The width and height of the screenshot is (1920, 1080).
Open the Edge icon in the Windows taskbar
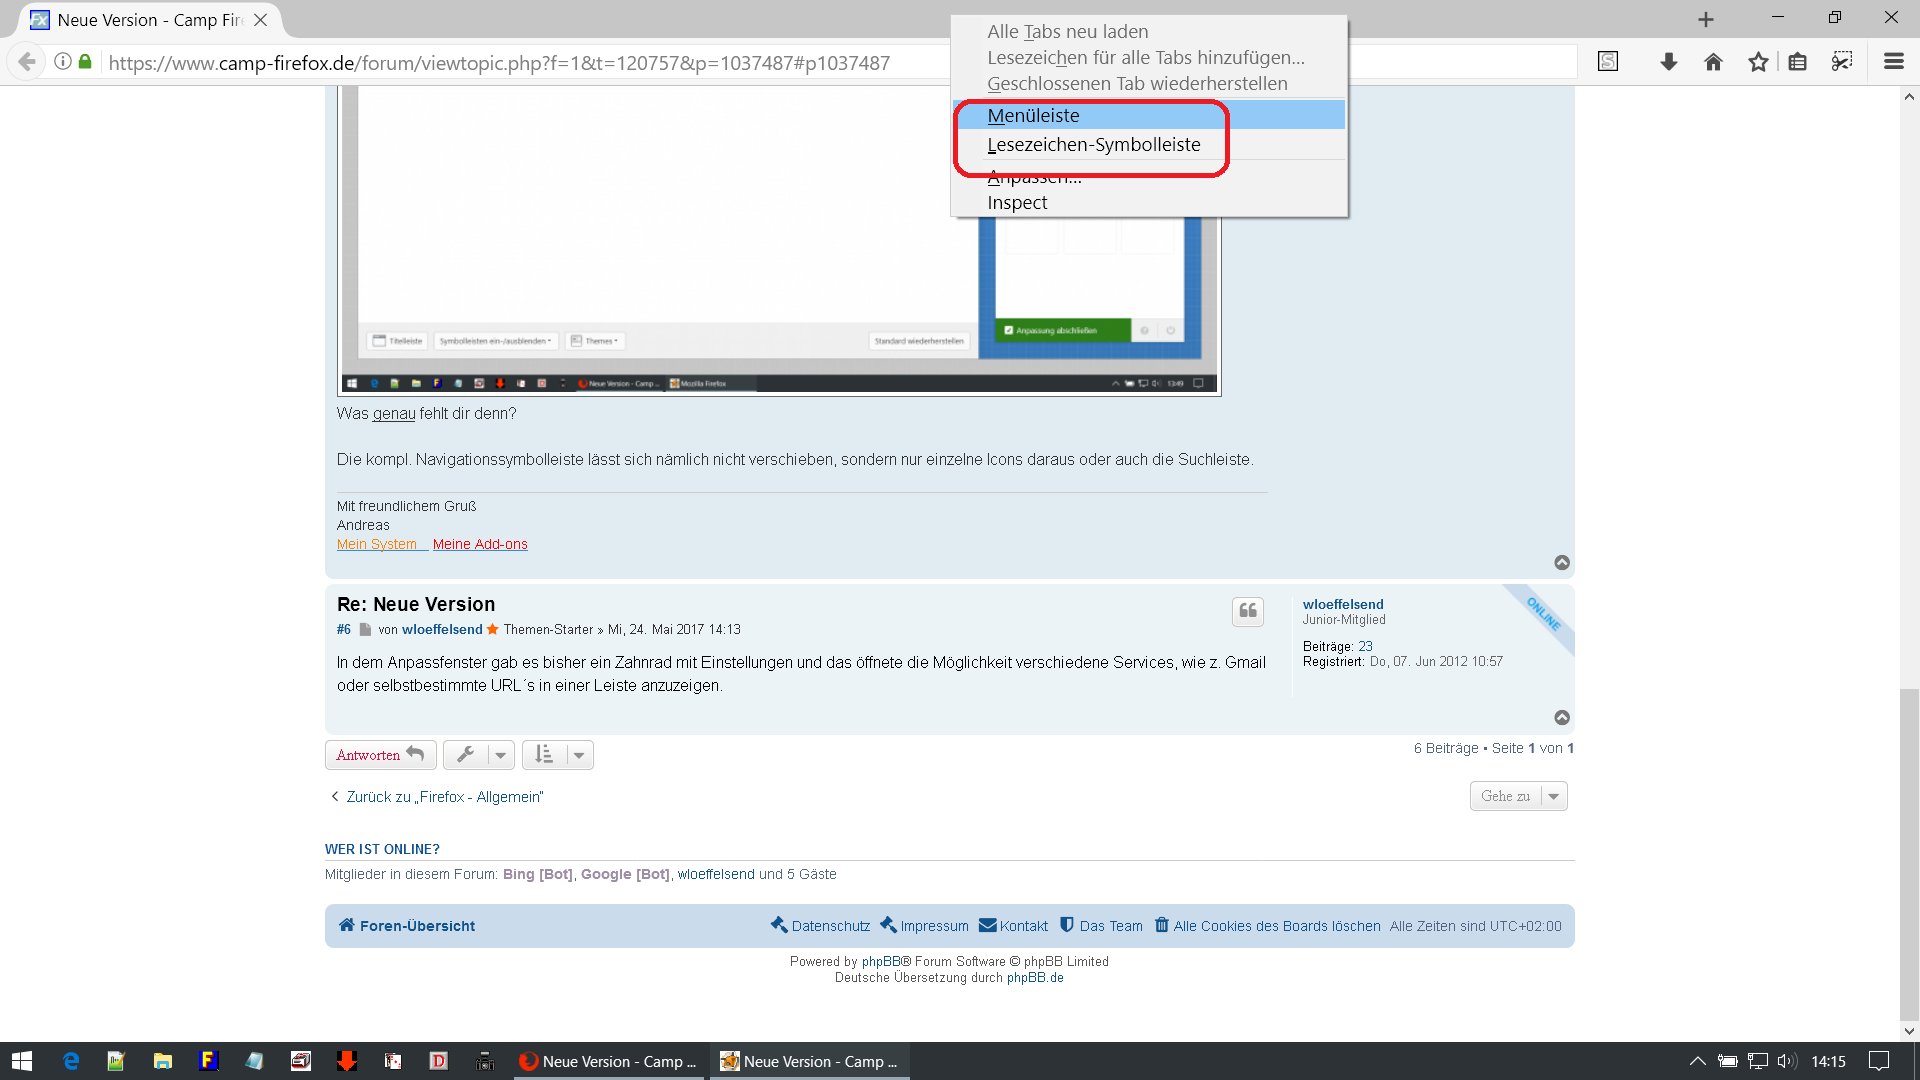tap(71, 1061)
